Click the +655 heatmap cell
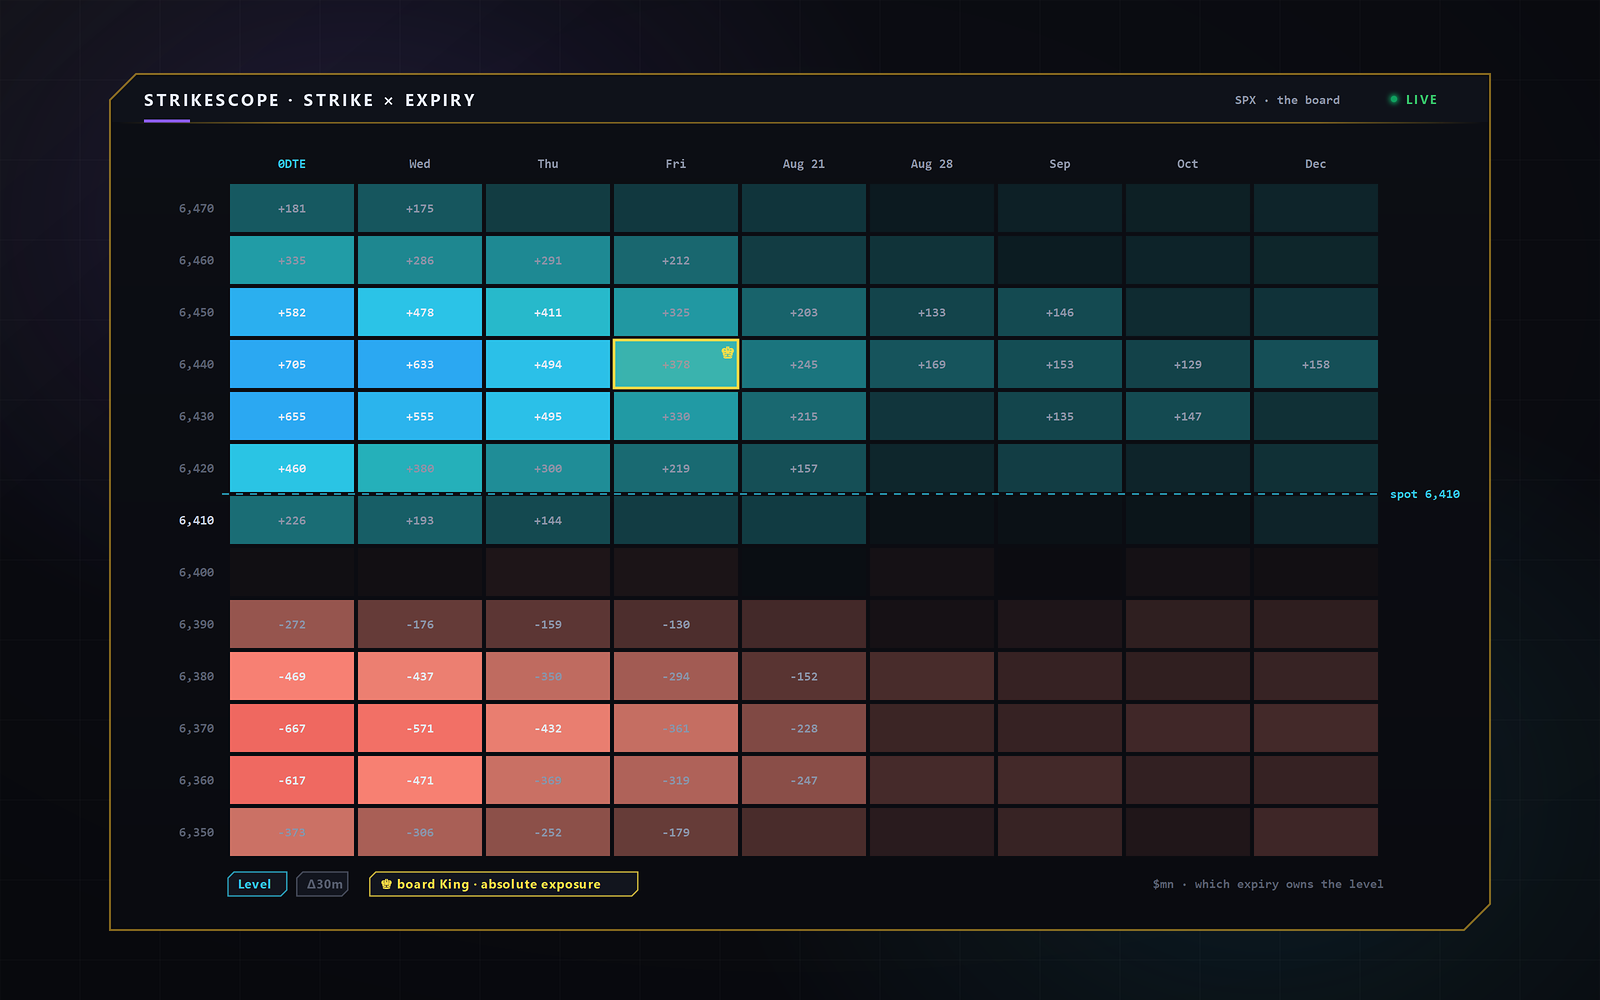This screenshot has height=1000, width=1600. pos(292,416)
